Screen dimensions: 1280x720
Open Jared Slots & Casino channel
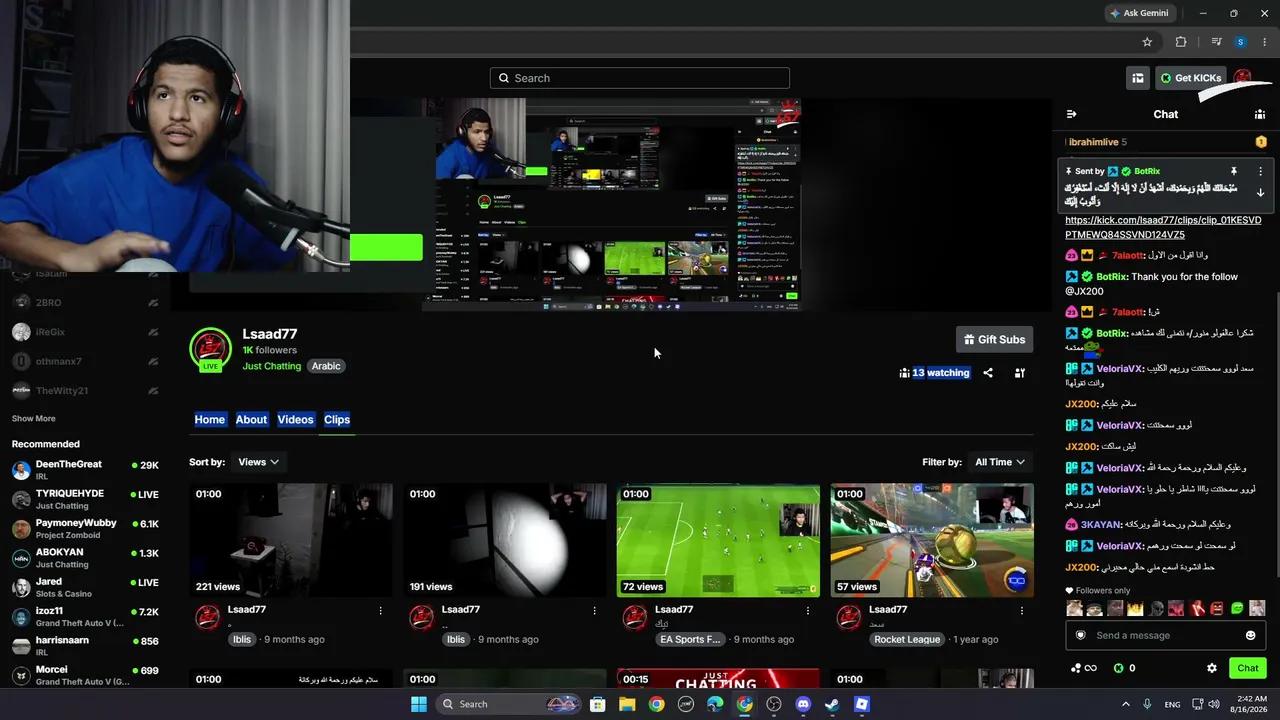(85, 587)
